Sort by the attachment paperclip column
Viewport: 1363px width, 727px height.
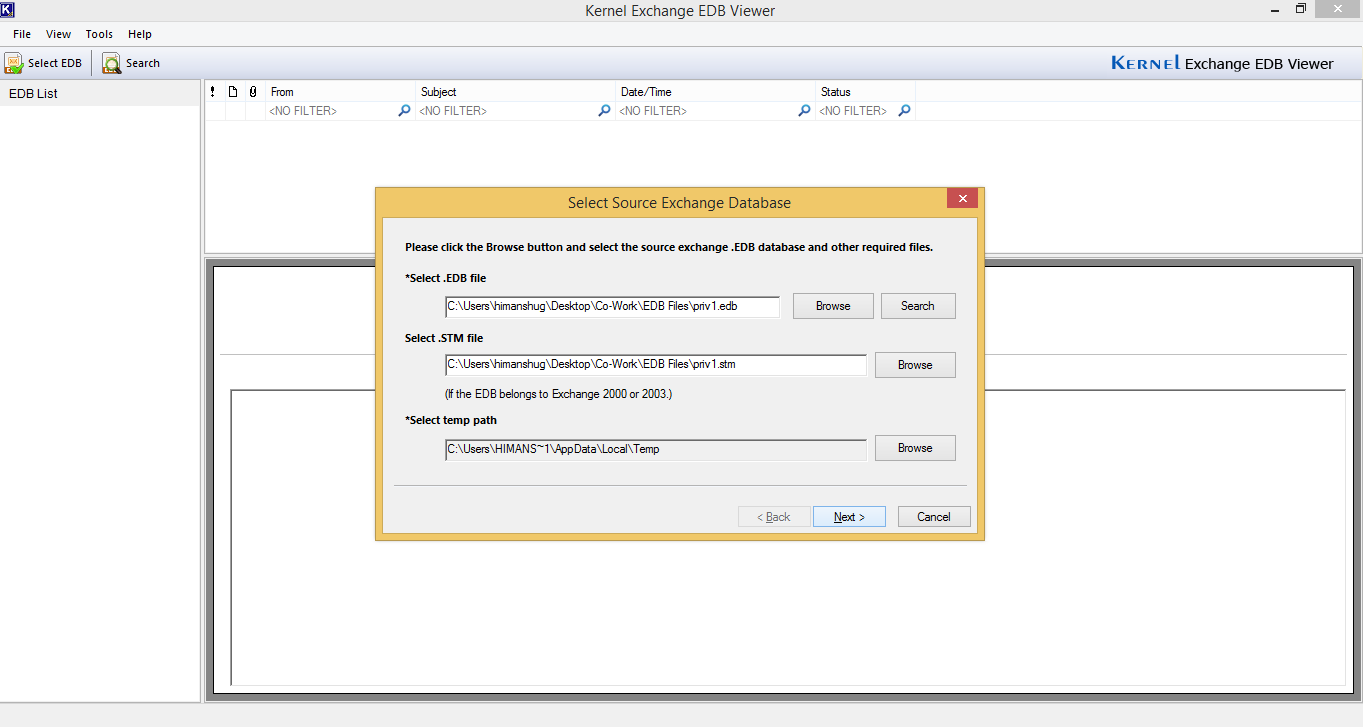[254, 91]
